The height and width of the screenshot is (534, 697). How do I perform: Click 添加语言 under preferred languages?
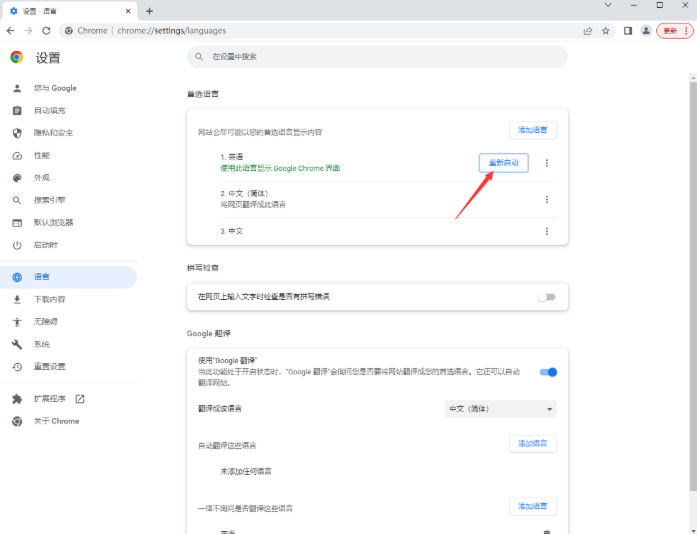tap(533, 130)
